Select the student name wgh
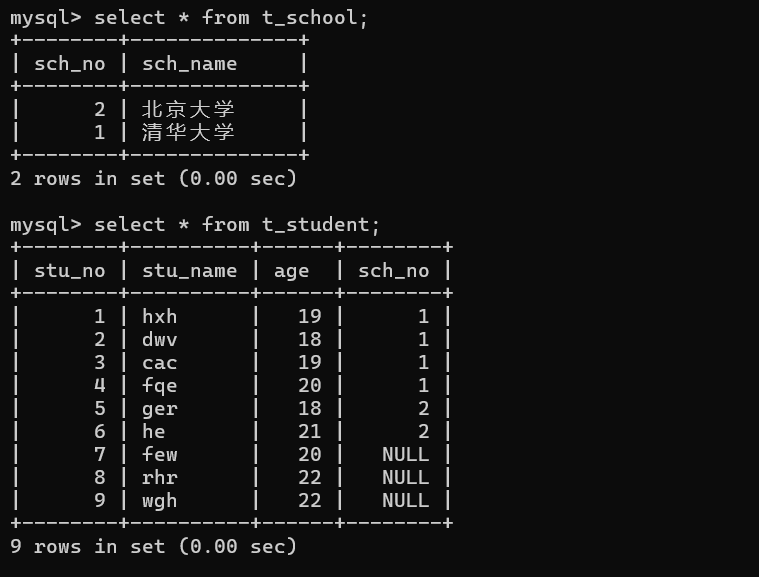Viewport: 759px width, 577px height. click(159, 501)
